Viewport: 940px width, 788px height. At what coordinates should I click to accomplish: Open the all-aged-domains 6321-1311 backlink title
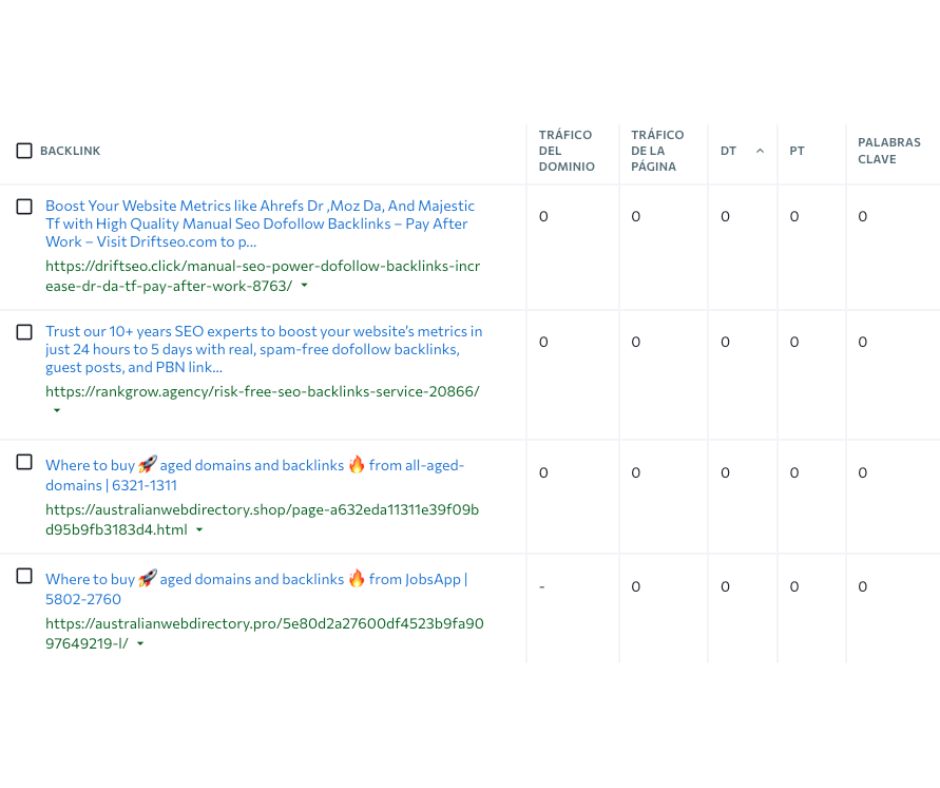click(x=254, y=474)
